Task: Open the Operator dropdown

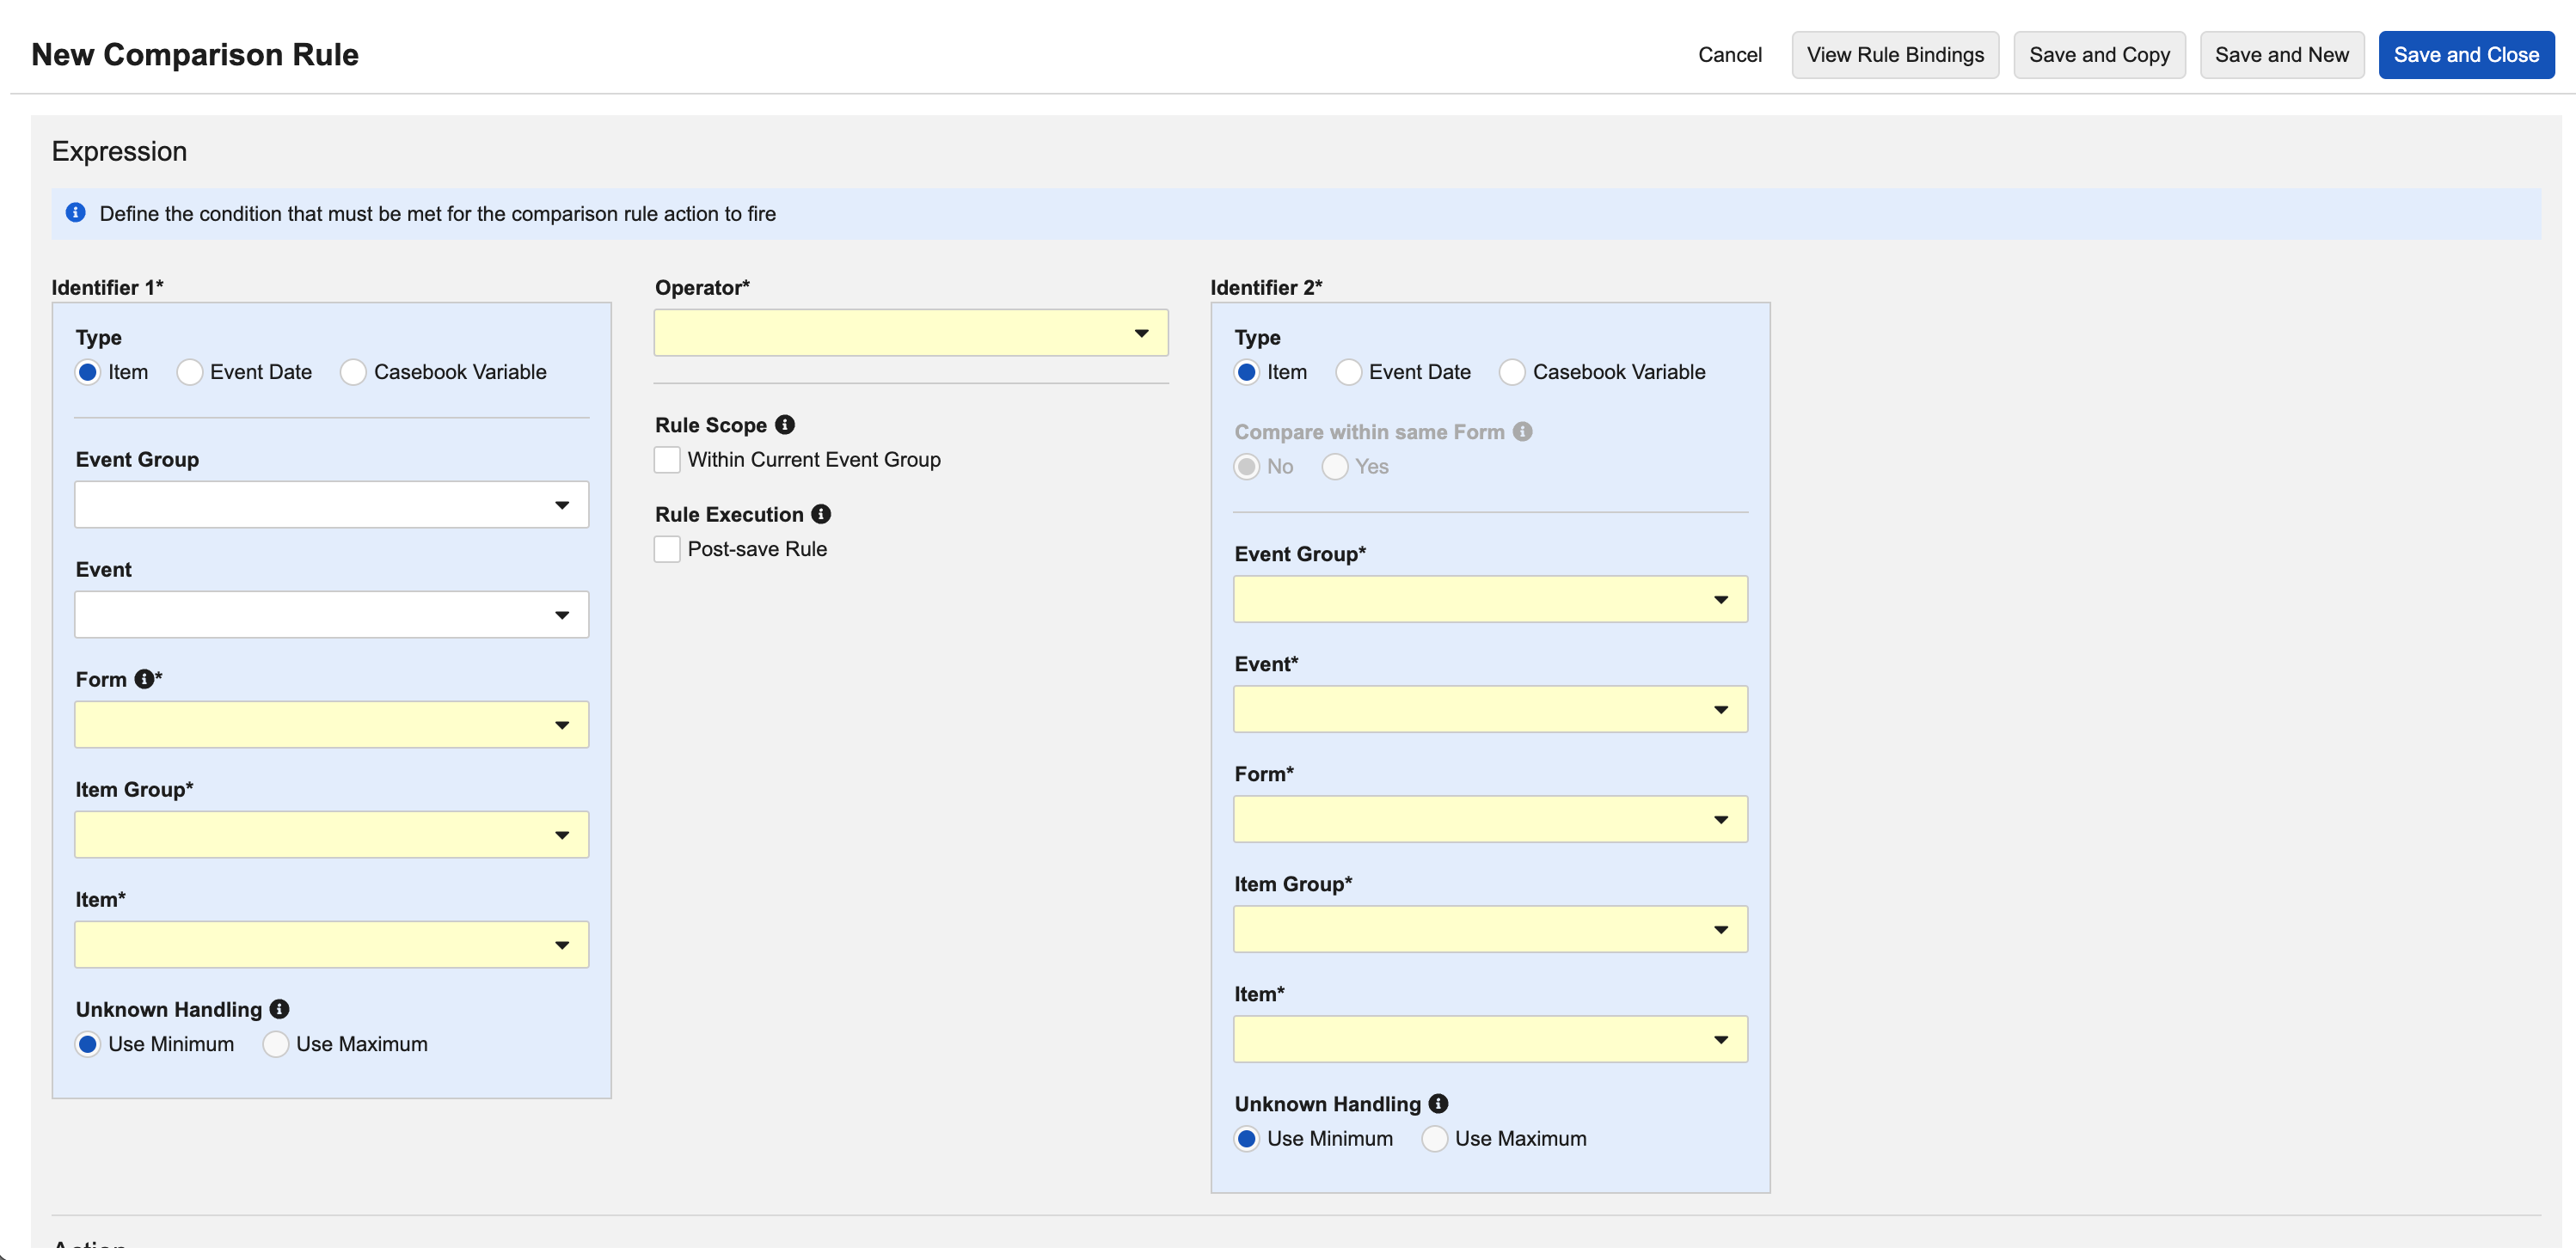Action: click(910, 333)
